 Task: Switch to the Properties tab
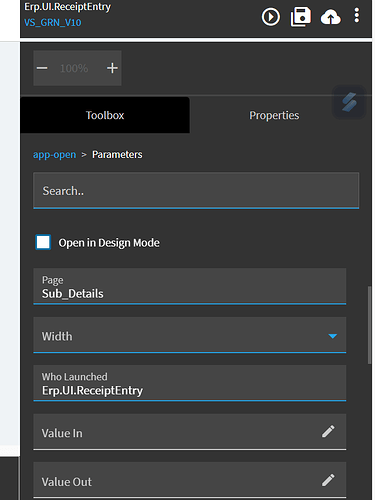click(x=274, y=115)
